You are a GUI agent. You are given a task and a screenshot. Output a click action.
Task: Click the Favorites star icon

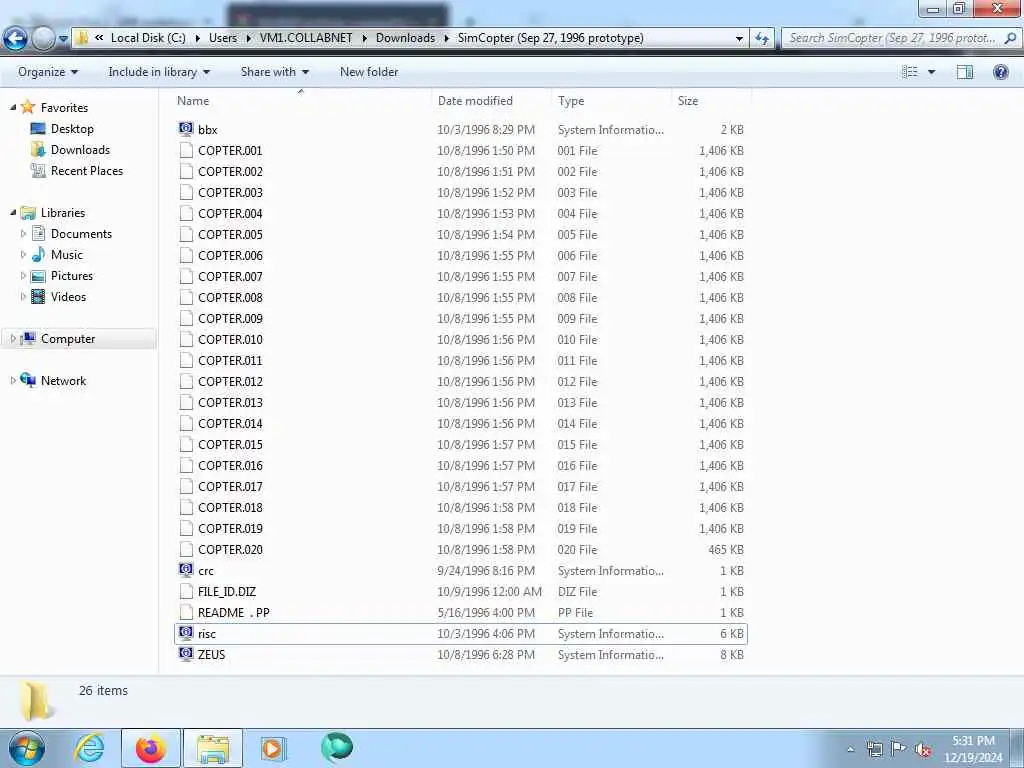27,106
